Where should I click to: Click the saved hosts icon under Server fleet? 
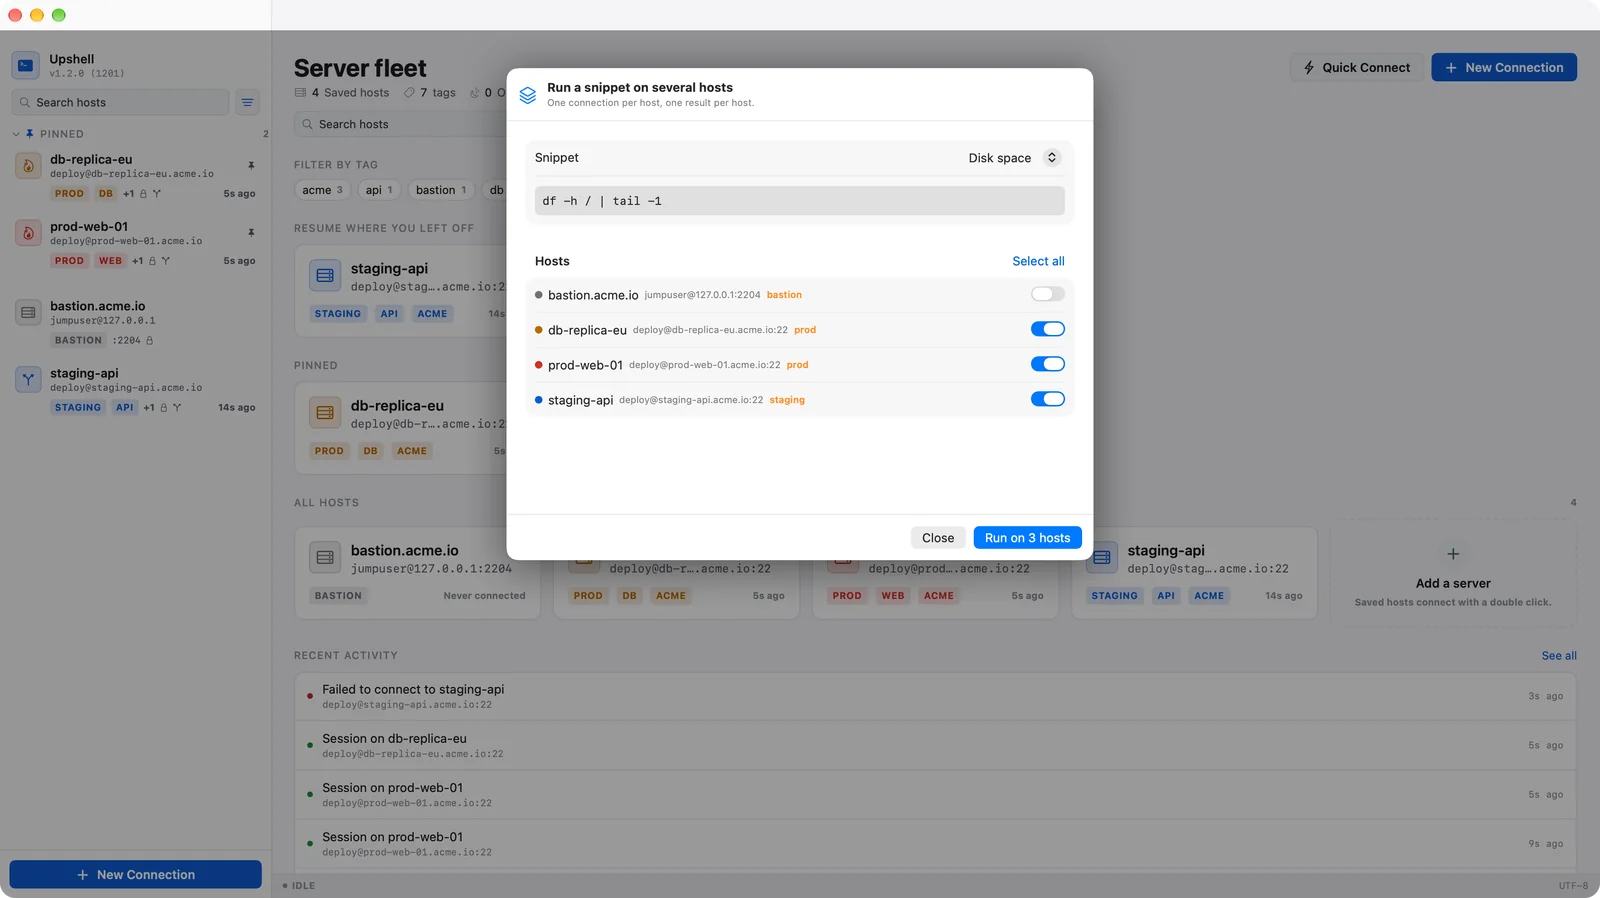pyautogui.click(x=300, y=92)
